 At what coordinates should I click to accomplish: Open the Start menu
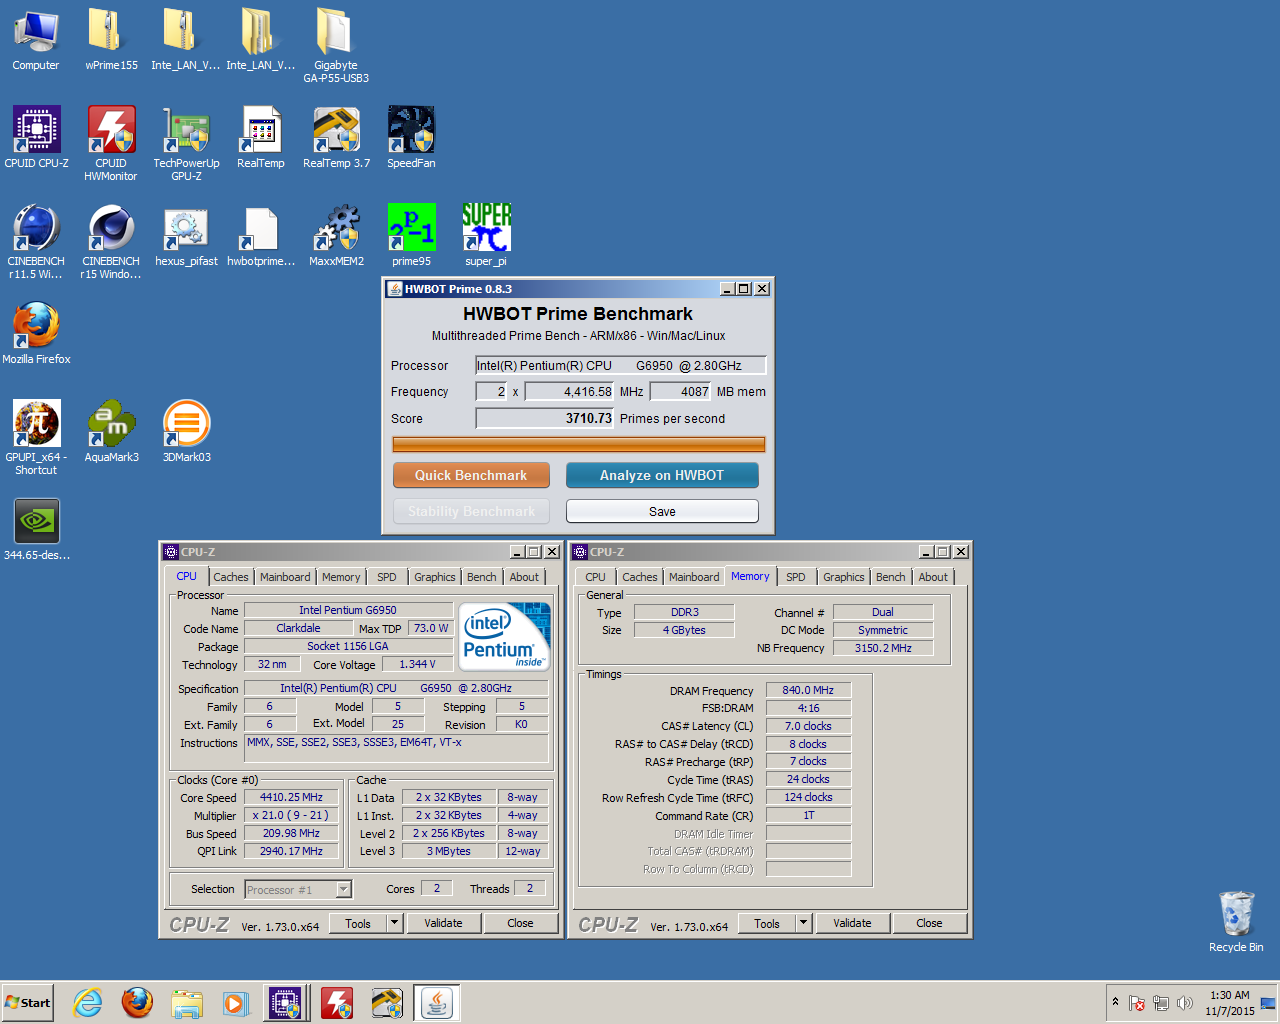pos(27,1003)
